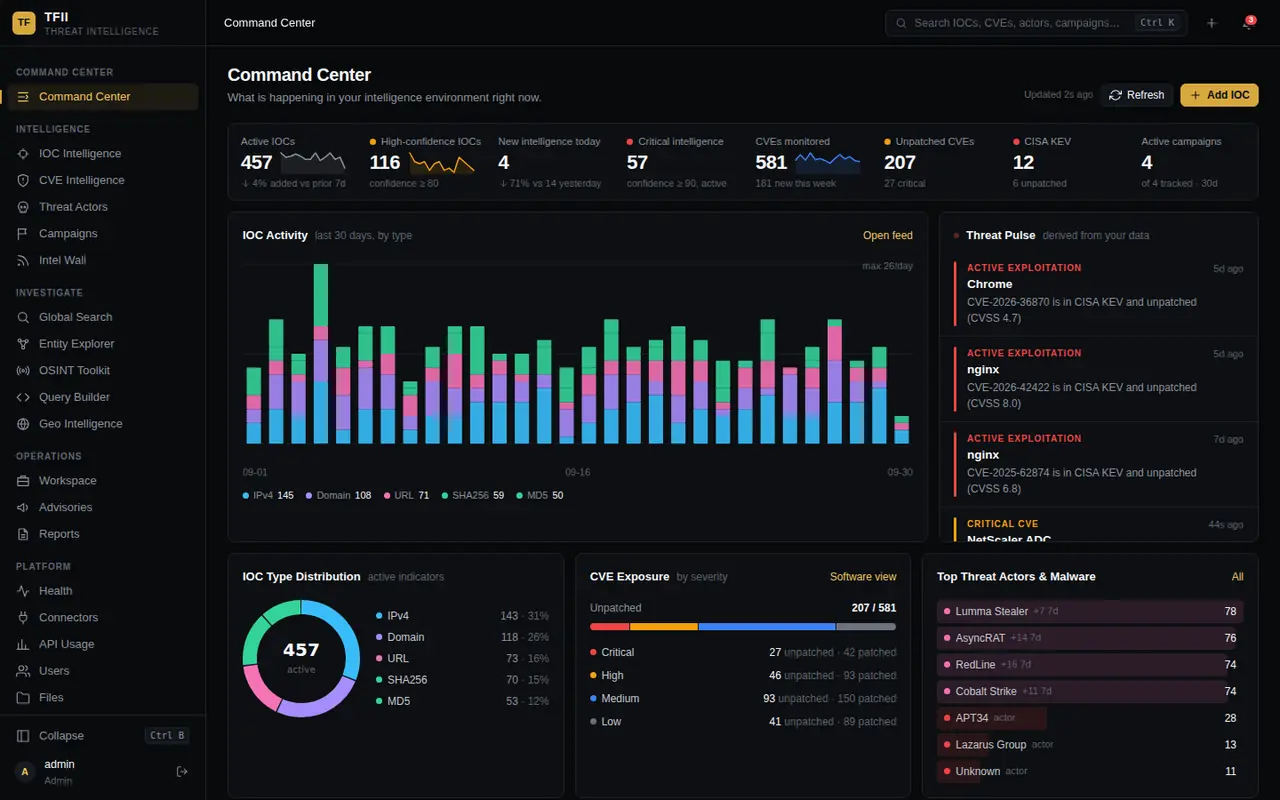The width and height of the screenshot is (1280, 800).
Task: Click the Health pulse icon
Action: pyautogui.click(x=23, y=591)
